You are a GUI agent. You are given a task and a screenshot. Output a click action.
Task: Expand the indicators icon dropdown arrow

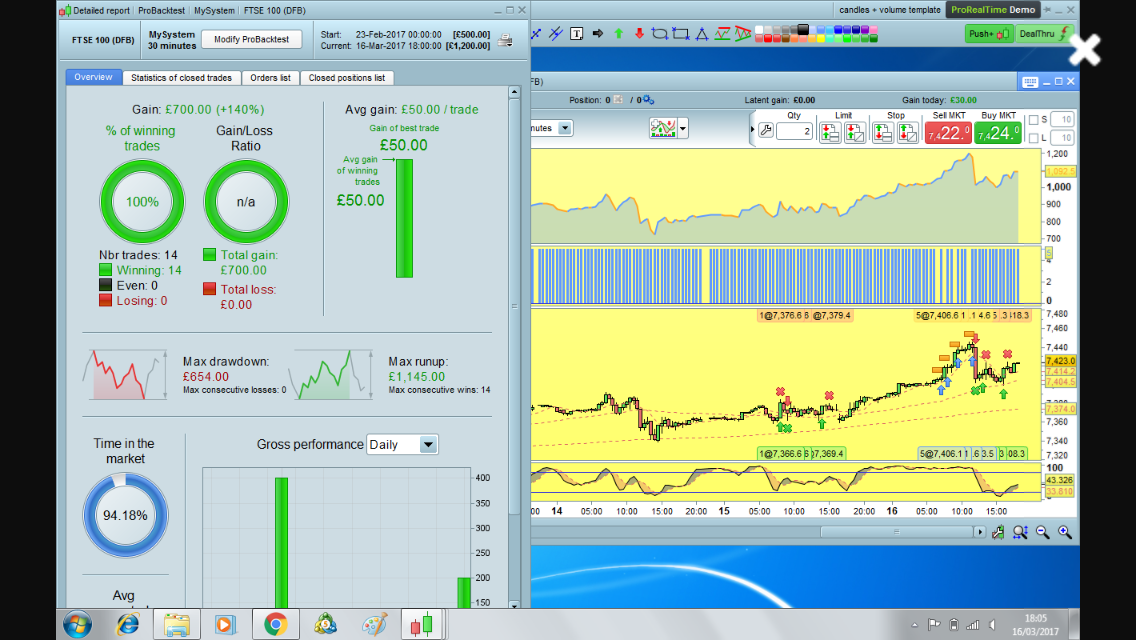point(682,128)
